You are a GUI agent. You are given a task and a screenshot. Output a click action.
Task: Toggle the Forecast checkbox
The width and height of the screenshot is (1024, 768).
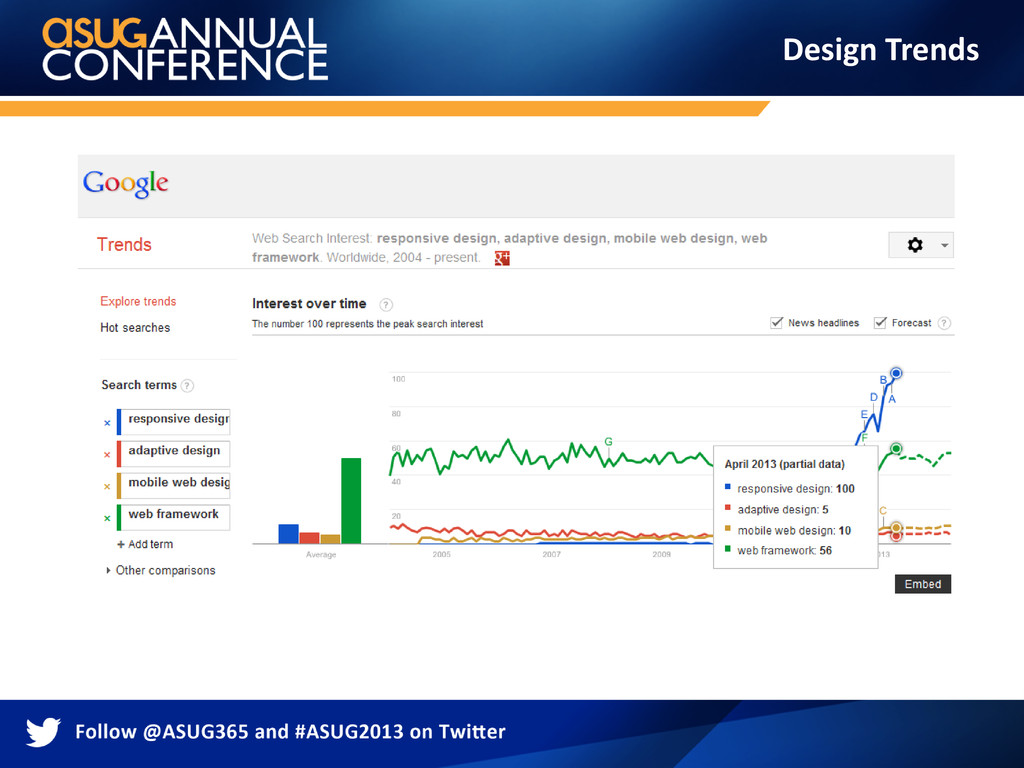point(880,323)
